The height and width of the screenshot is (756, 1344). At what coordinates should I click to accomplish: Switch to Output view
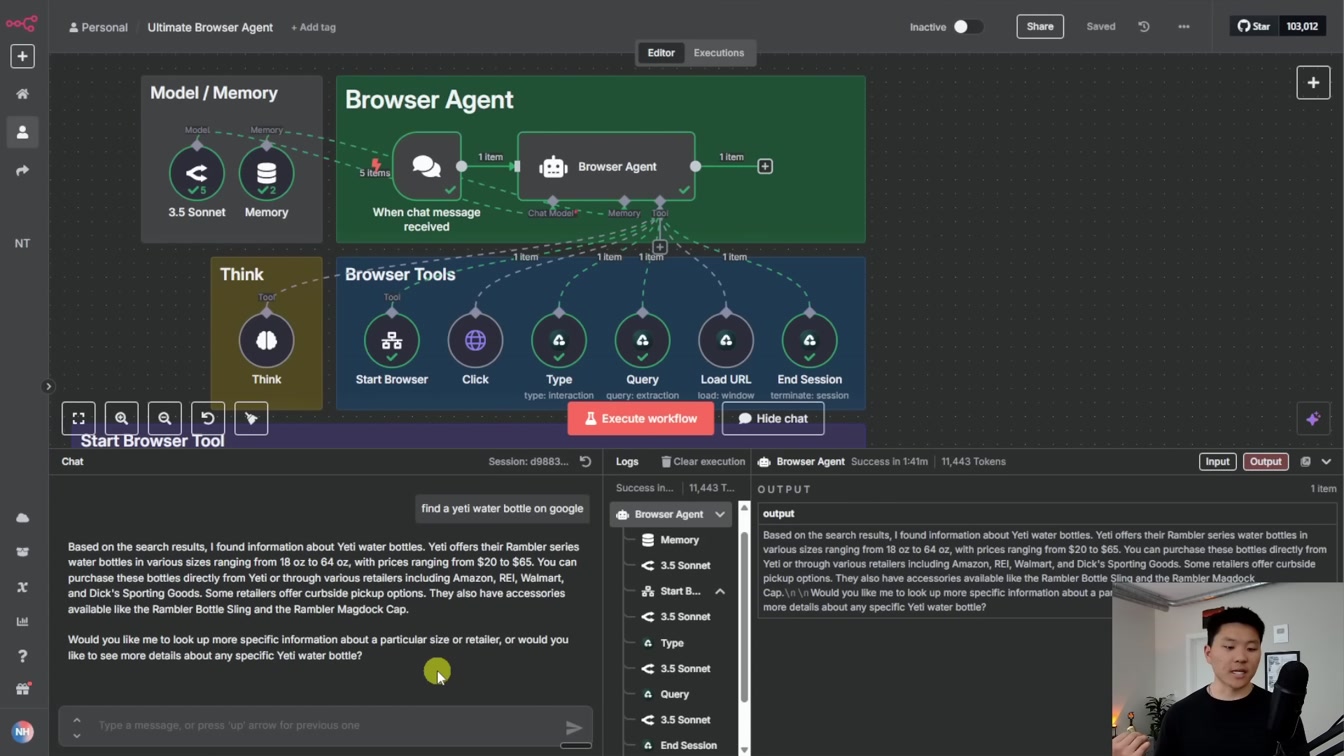1265,462
